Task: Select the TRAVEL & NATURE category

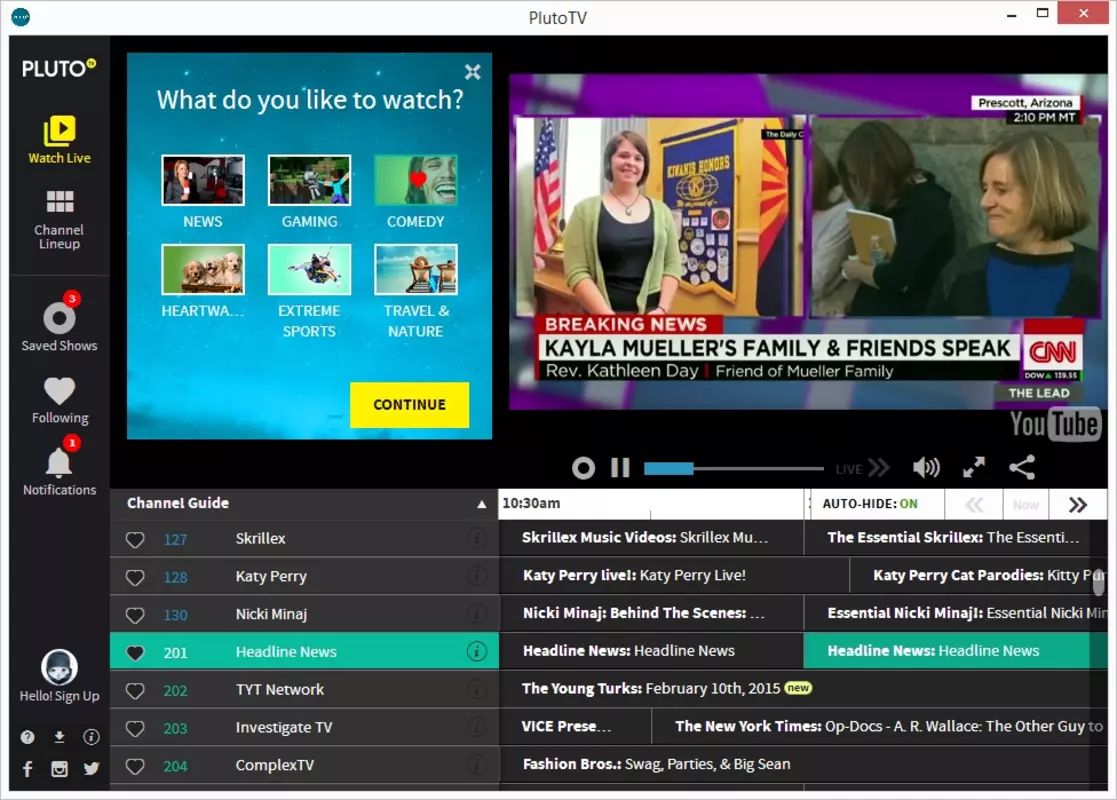Action: coord(415,269)
